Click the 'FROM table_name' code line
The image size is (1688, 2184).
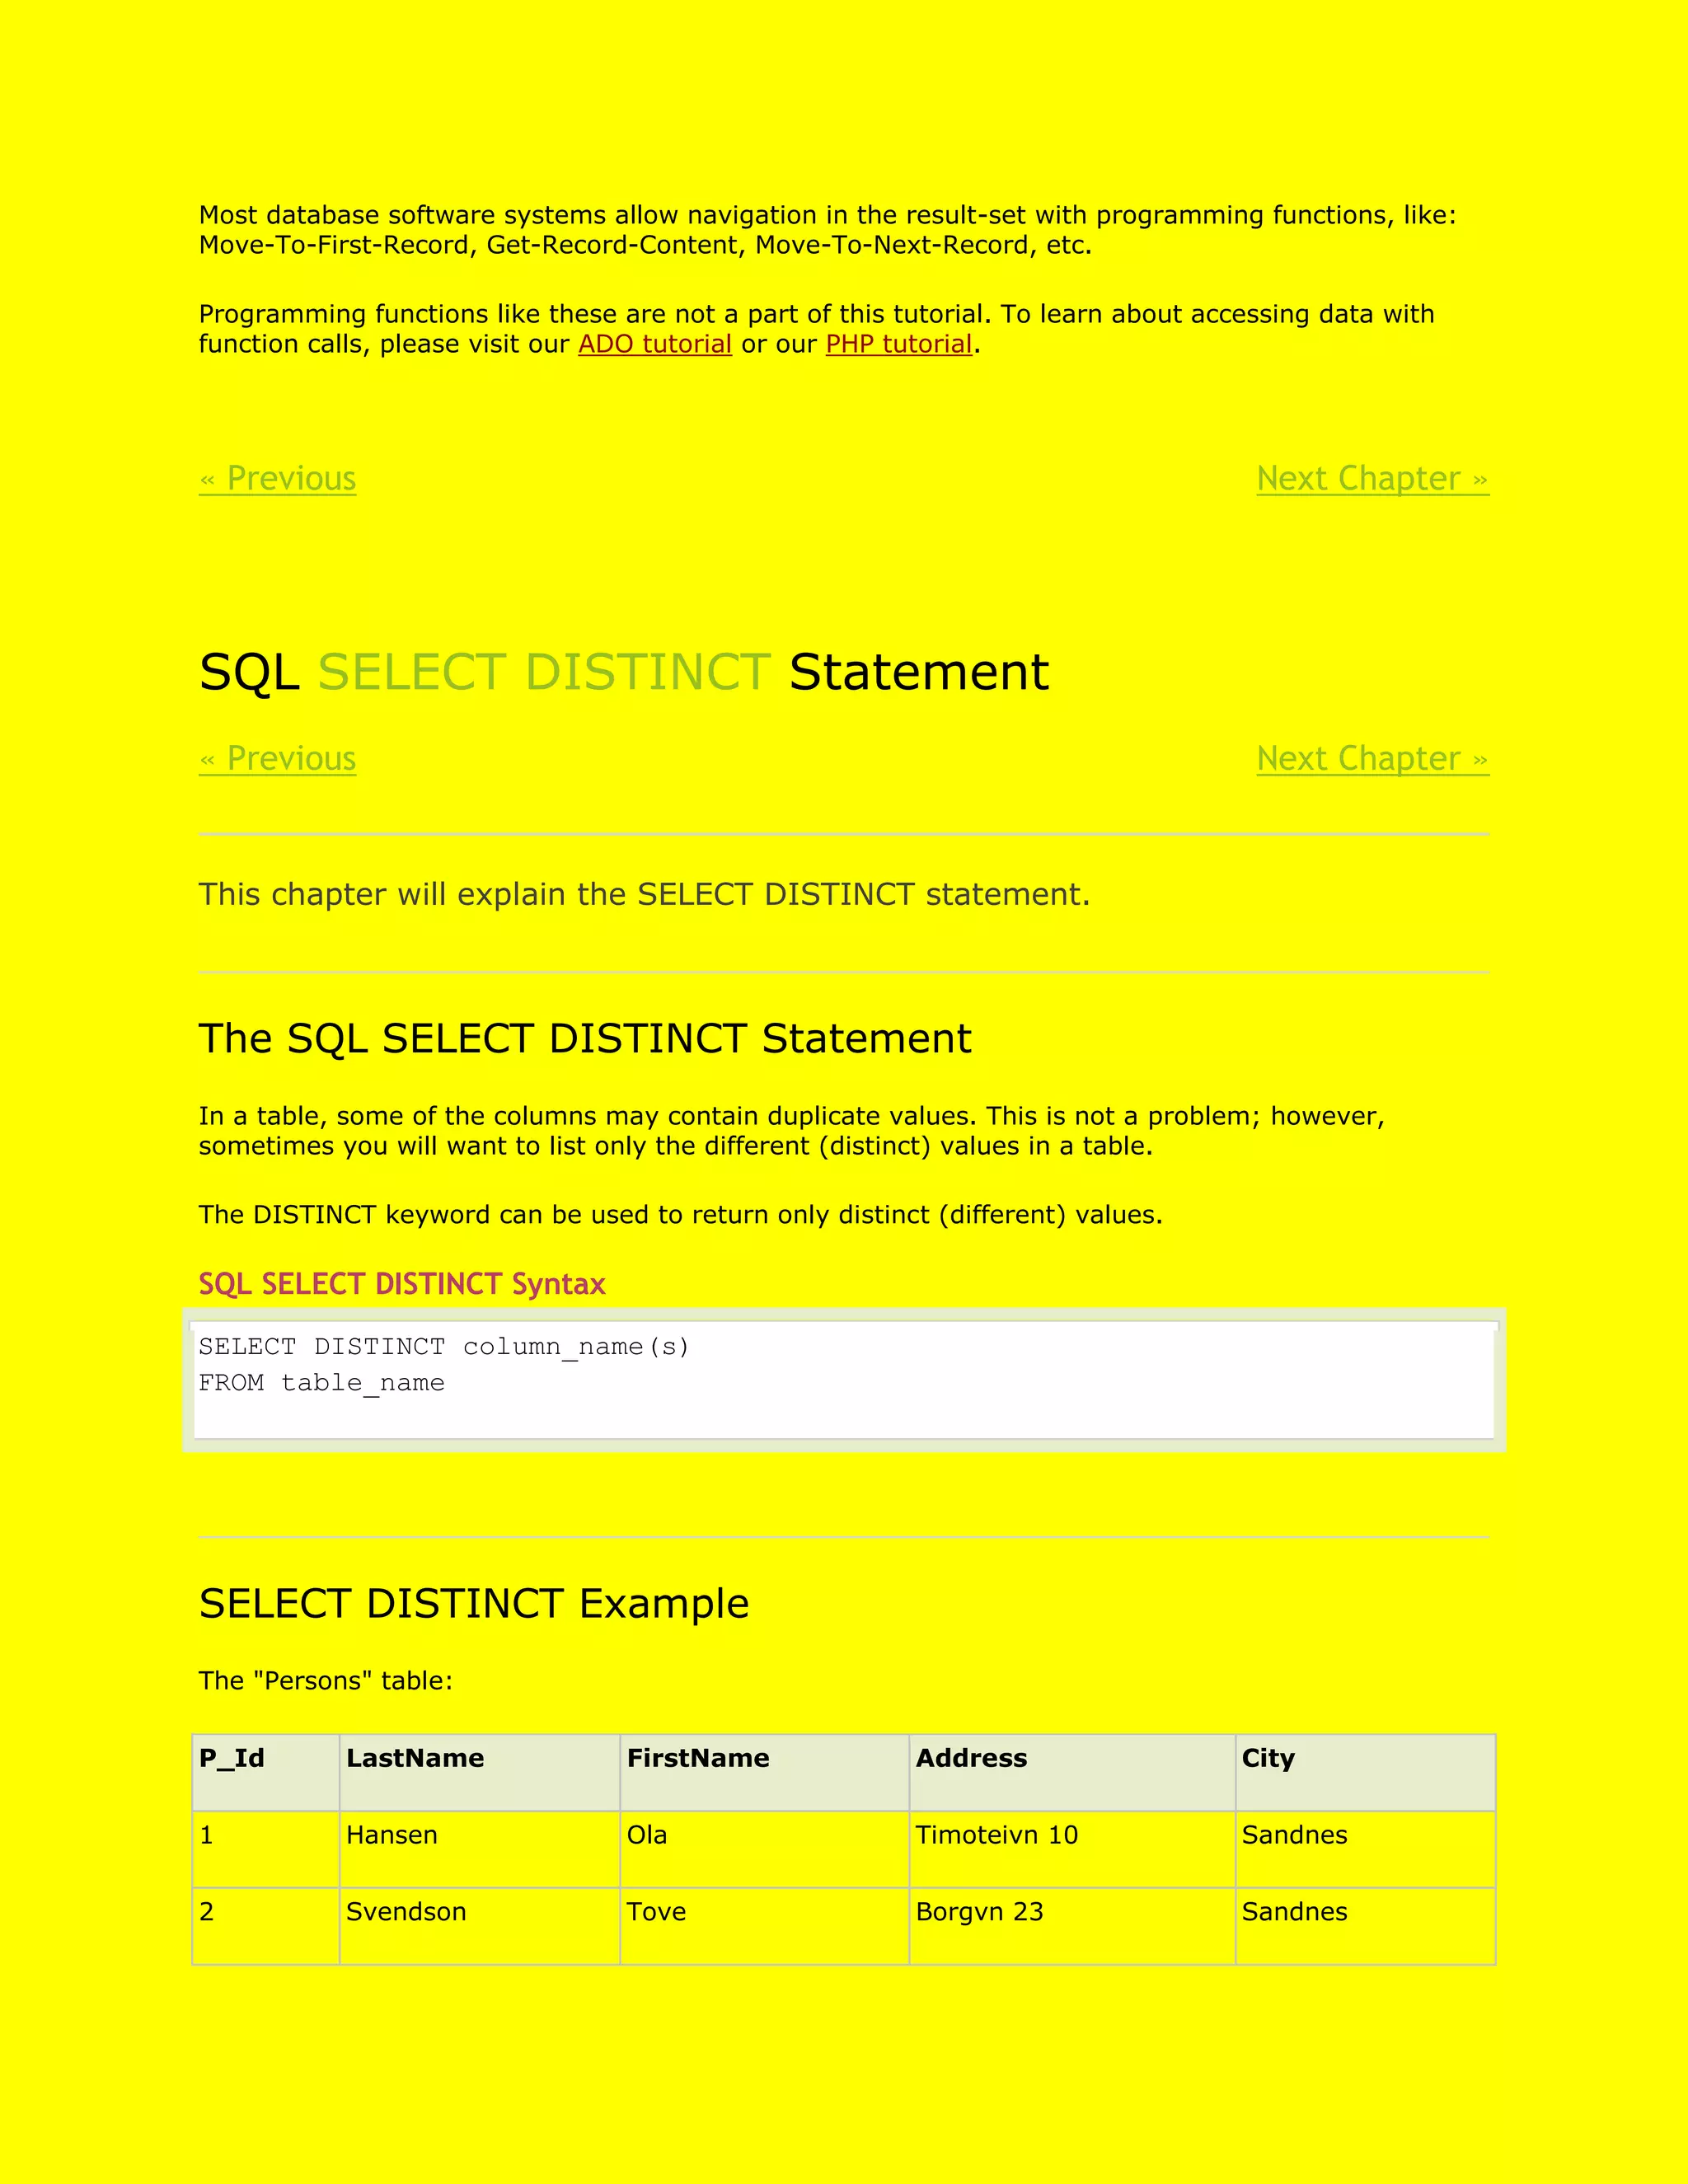(321, 1383)
